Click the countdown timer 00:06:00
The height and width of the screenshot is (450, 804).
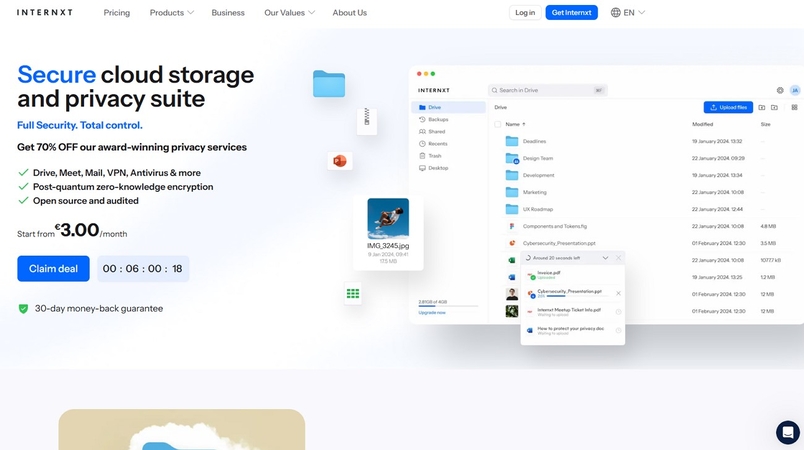click(143, 269)
